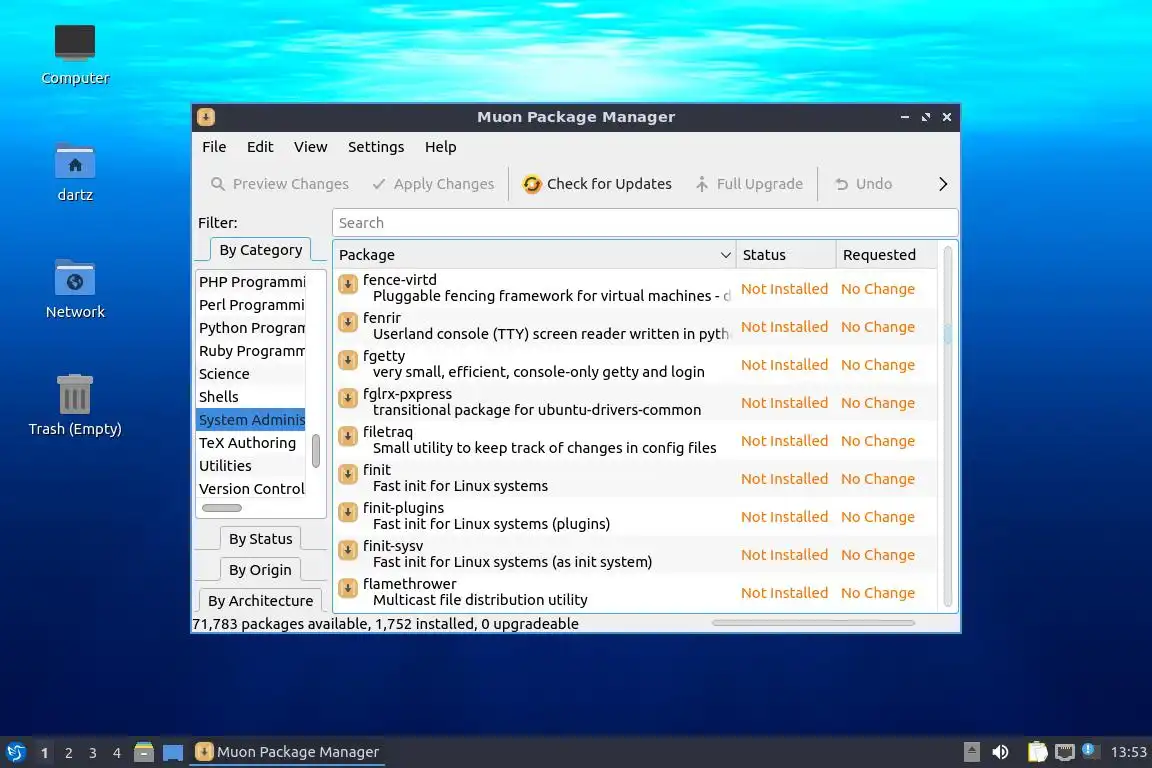Screen dimensions: 1152x768
Task: Select TeX Authoring category
Action: (251, 442)
